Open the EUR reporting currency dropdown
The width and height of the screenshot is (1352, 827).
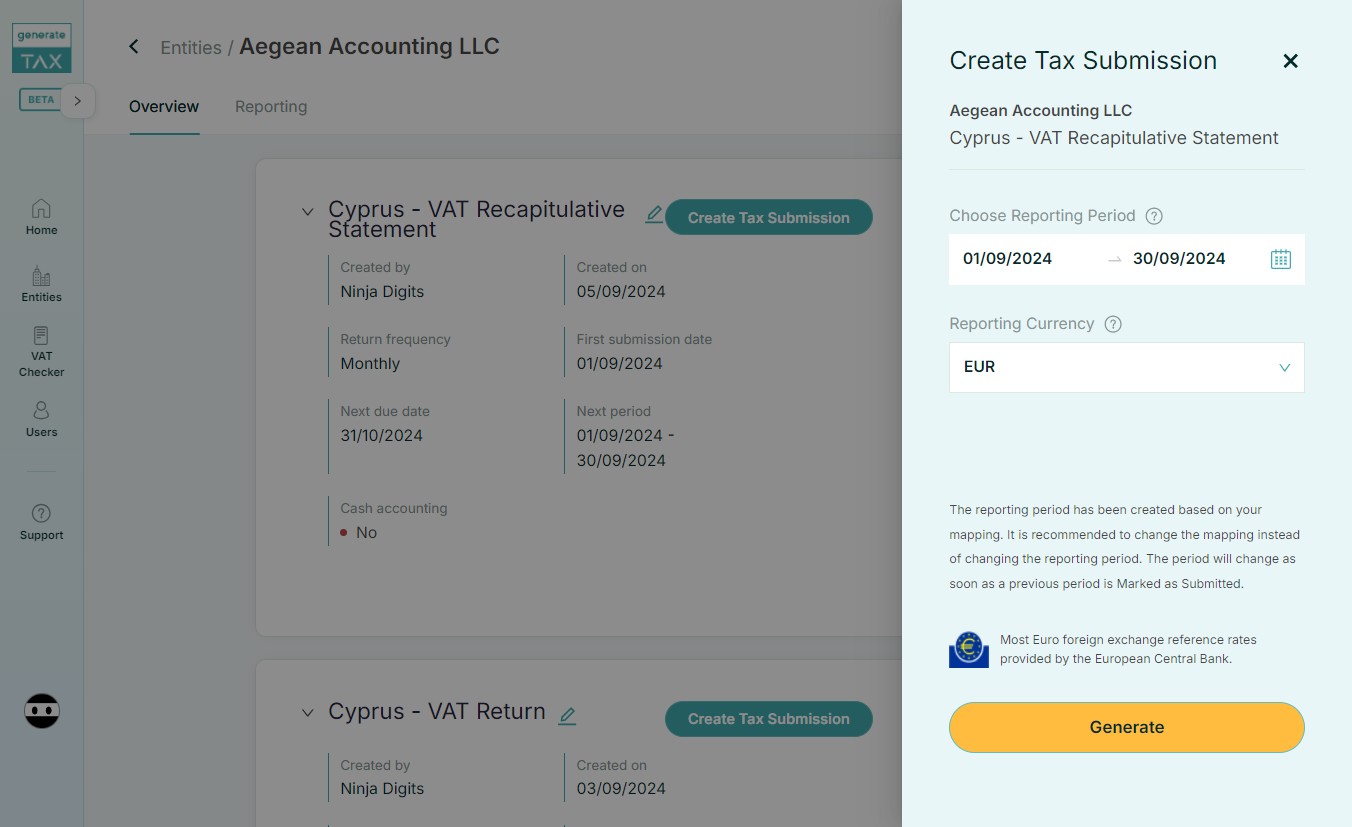pos(1127,367)
